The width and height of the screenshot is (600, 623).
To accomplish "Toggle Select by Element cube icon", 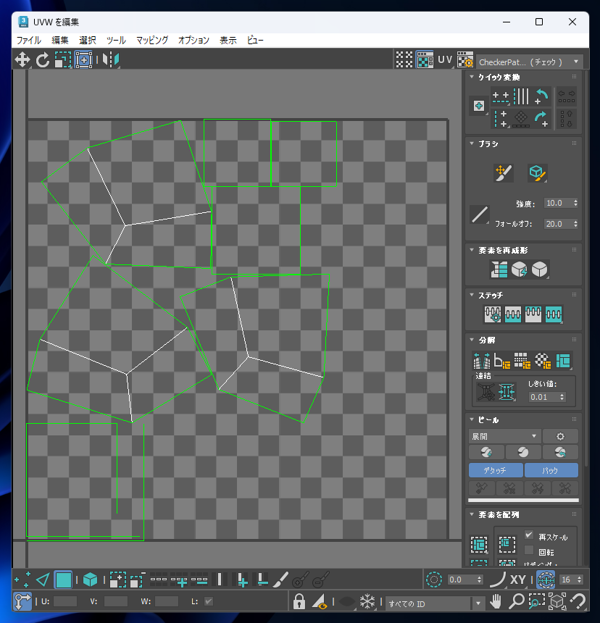I will pyautogui.click(x=90, y=580).
